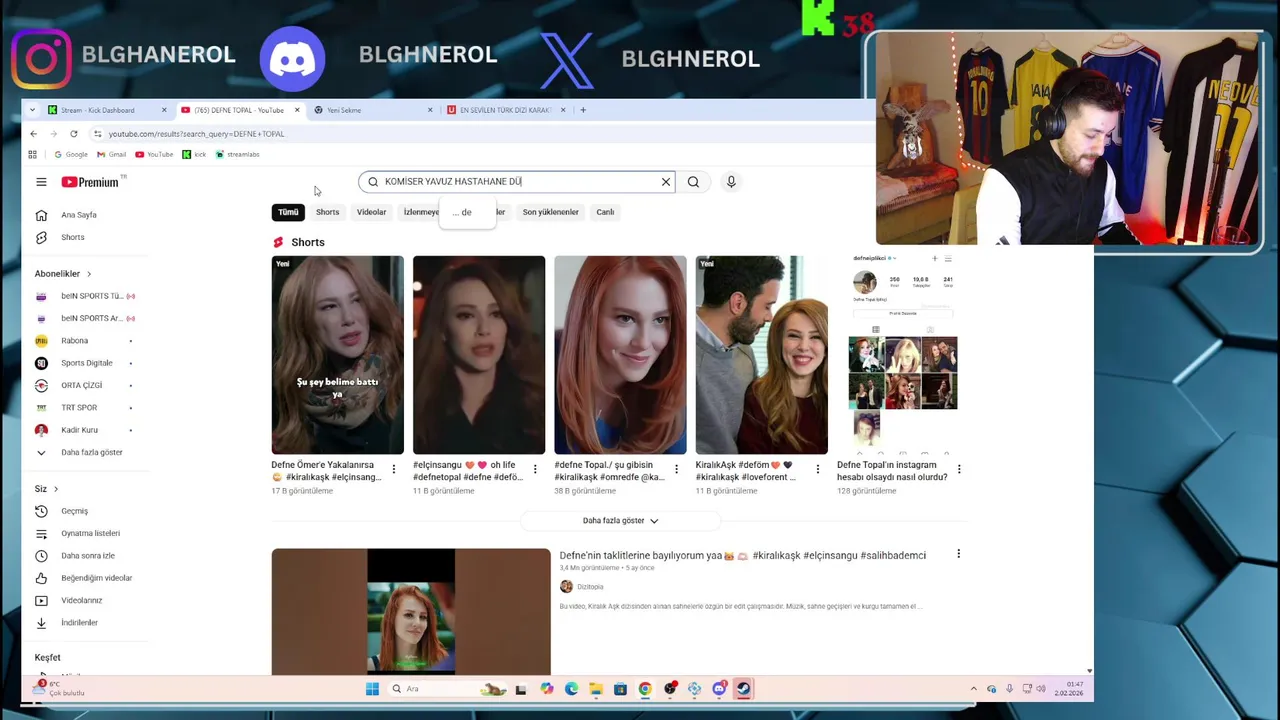Screen dimensions: 1280x720
Task: Close the DEFNE TOPAL YouTube tab
Action: tap(296, 110)
